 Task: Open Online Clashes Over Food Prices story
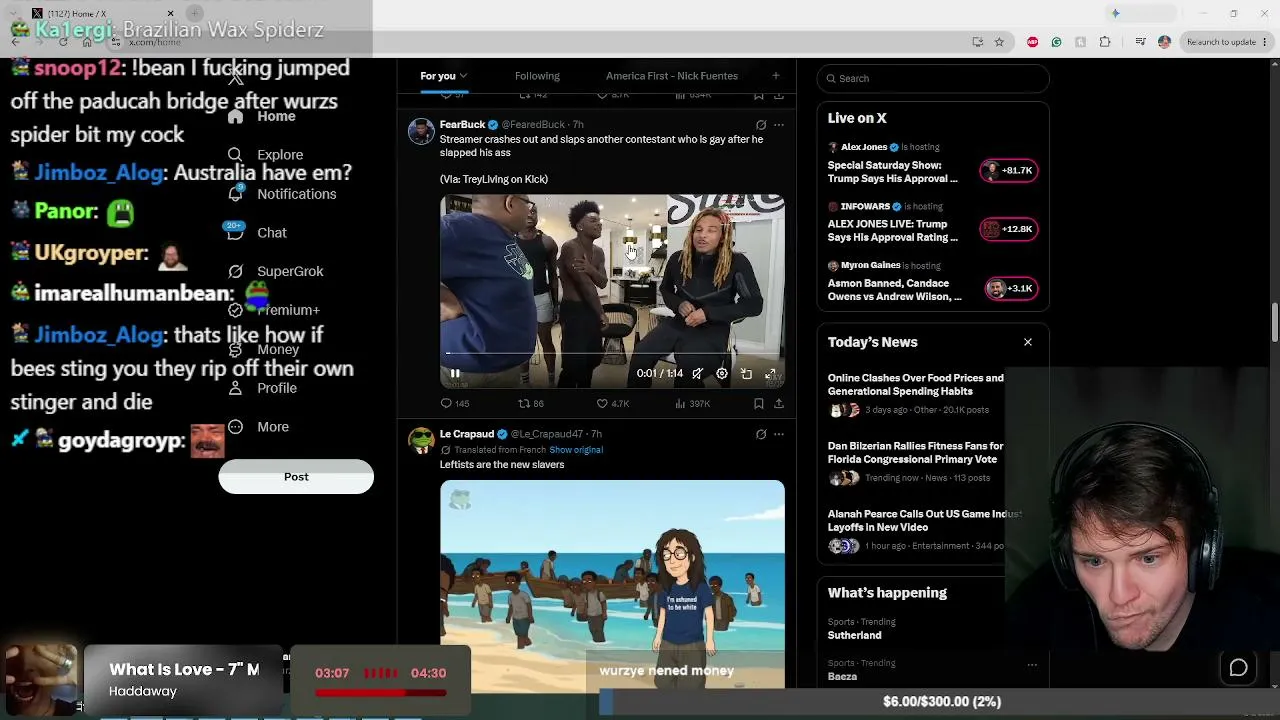916,394
